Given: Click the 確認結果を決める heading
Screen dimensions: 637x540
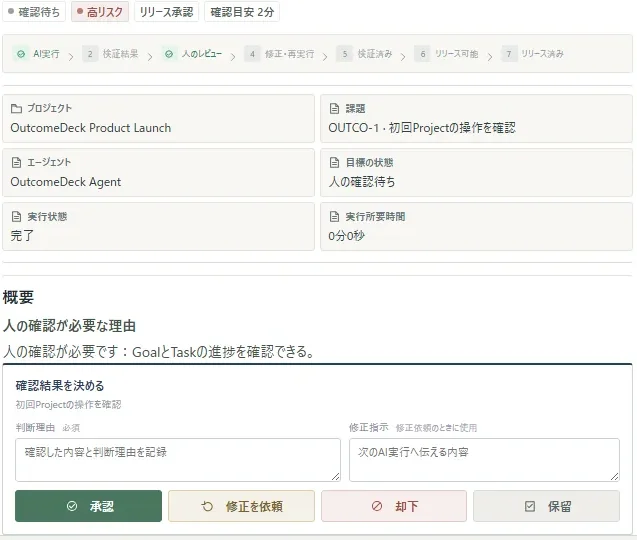Looking at the screenshot, I should click(60, 386).
